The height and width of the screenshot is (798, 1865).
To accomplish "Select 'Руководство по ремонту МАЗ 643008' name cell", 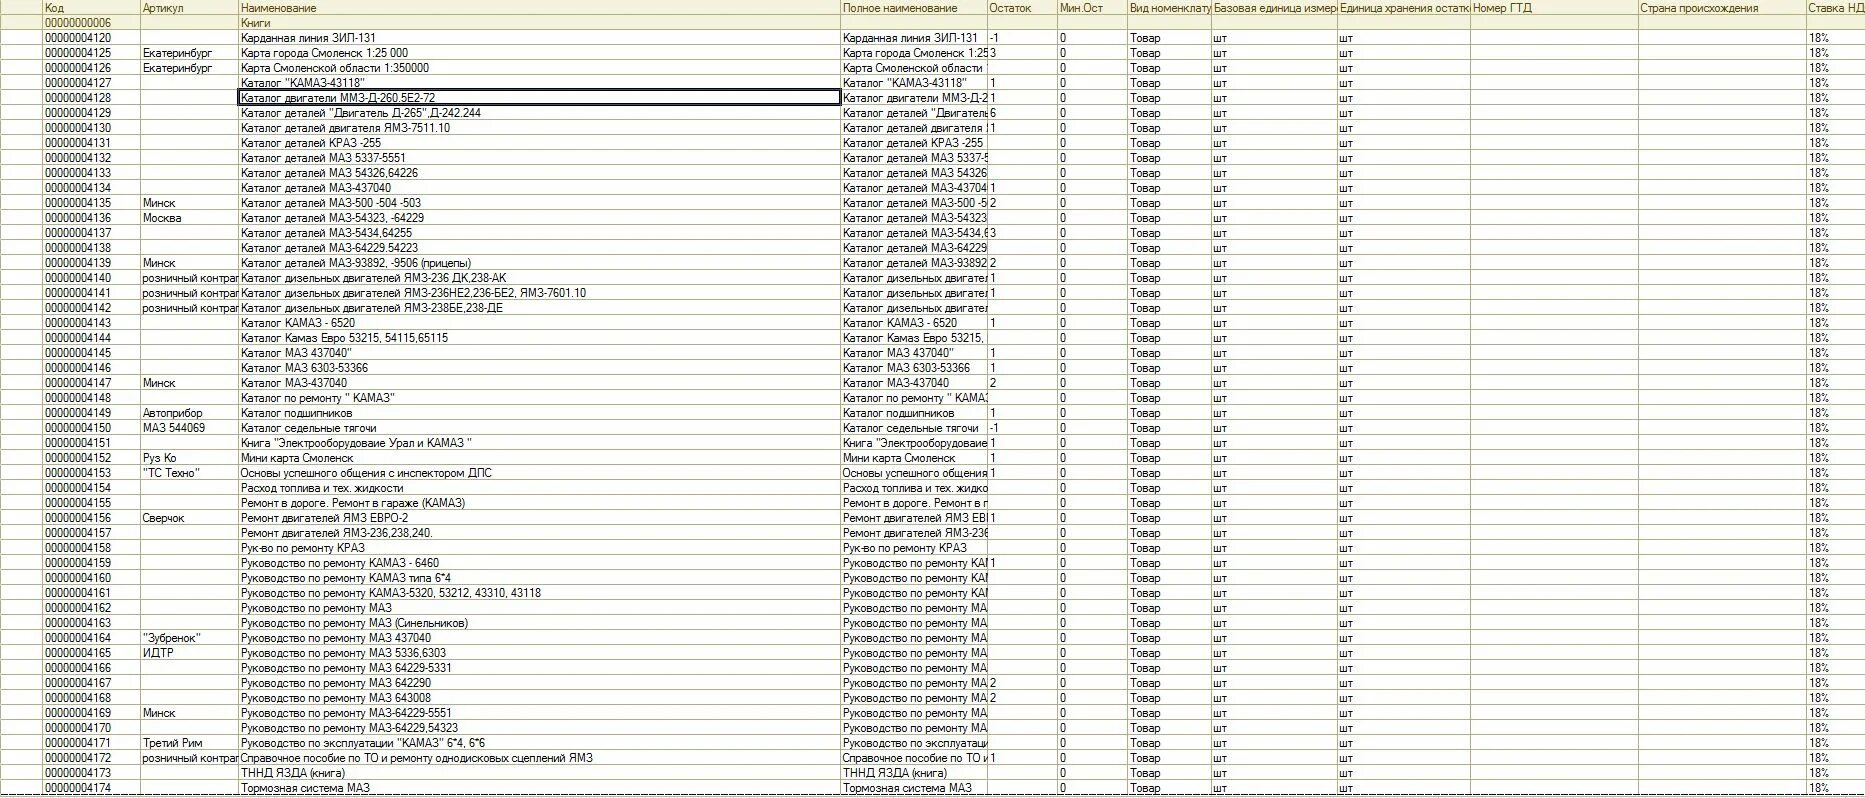I will 539,698.
